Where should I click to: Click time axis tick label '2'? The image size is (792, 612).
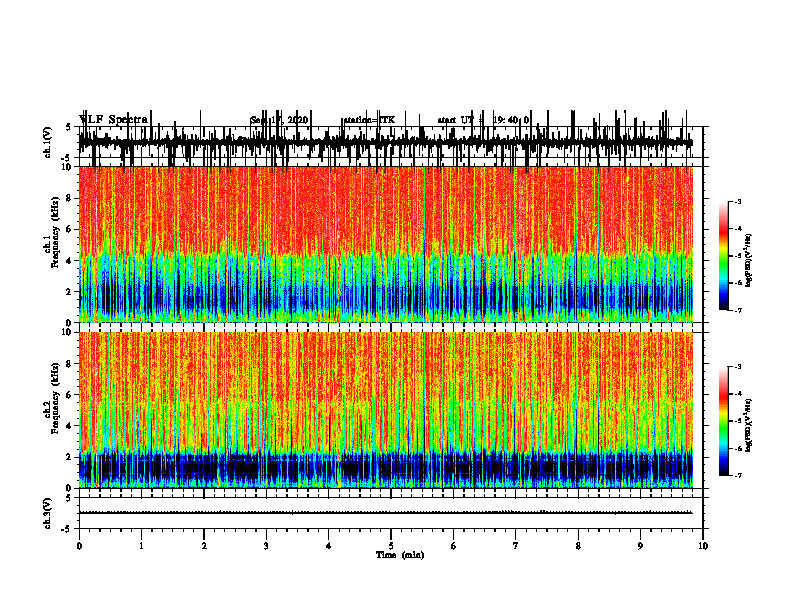point(204,546)
